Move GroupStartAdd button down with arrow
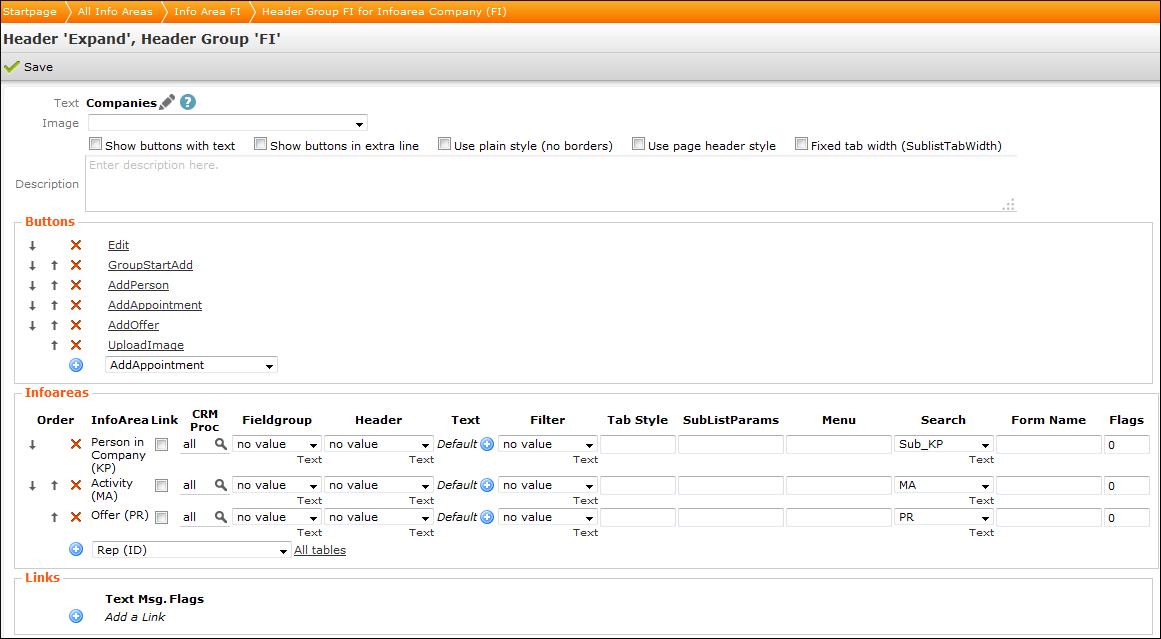The width and height of the screenshot is (1161, 639). coord(32,265)
